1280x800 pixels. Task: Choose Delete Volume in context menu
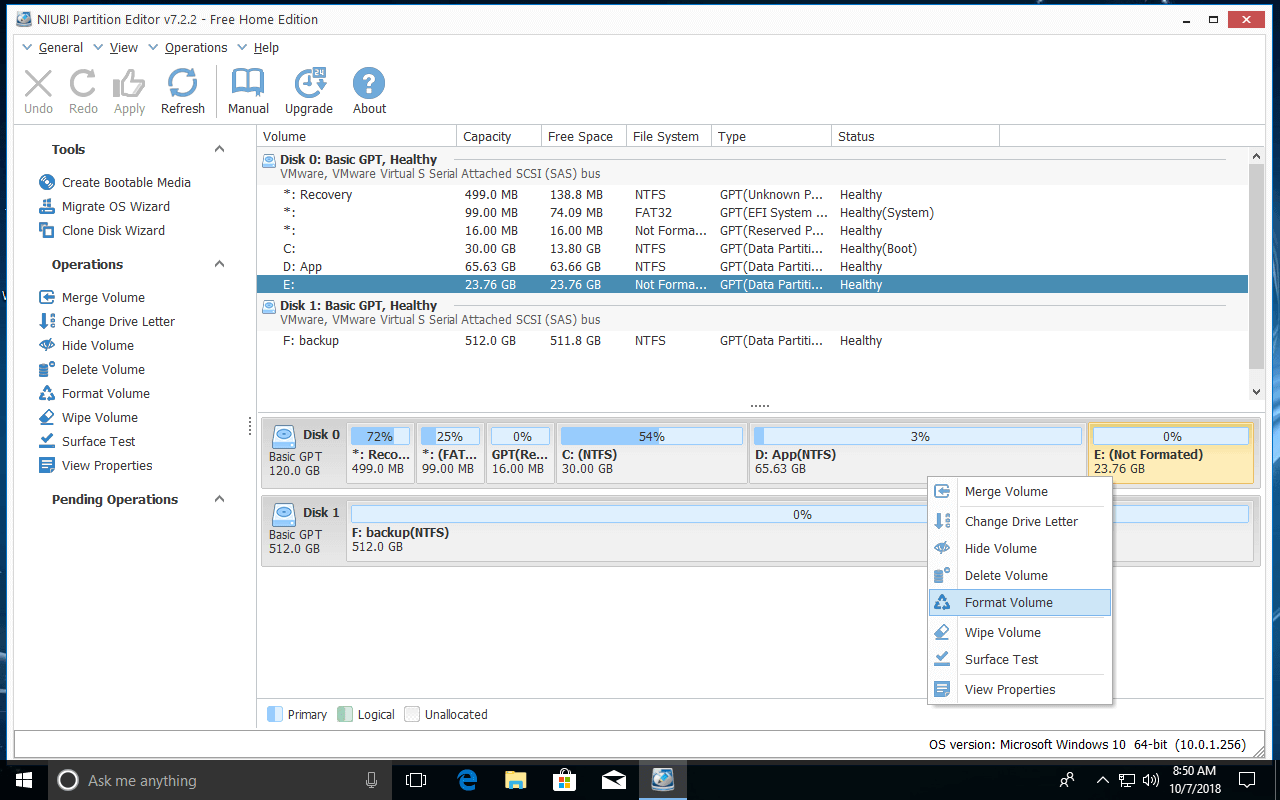[1020, 575]
